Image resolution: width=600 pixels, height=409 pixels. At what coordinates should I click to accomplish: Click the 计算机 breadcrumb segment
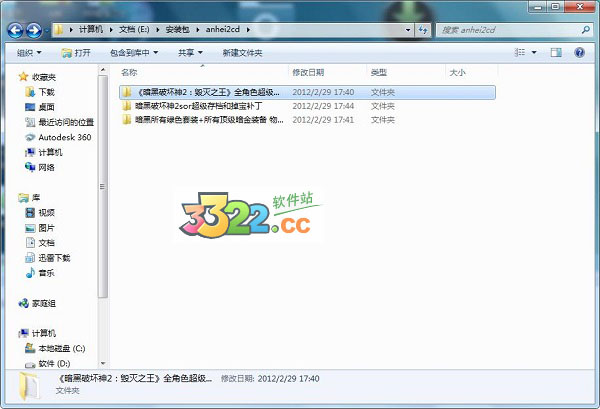coord(91,29)
